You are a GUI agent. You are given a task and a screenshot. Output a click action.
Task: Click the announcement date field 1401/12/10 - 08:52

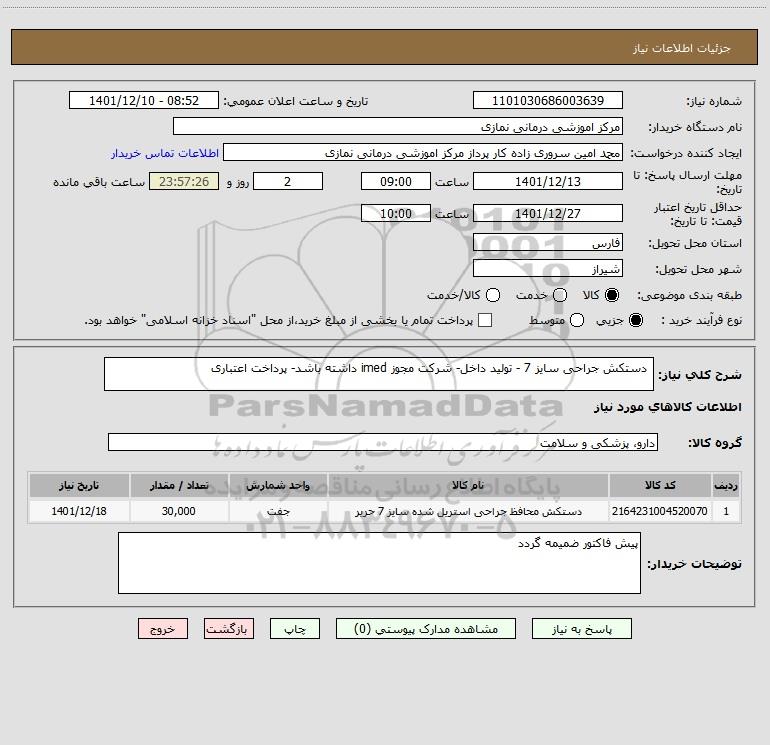[144, 100]
